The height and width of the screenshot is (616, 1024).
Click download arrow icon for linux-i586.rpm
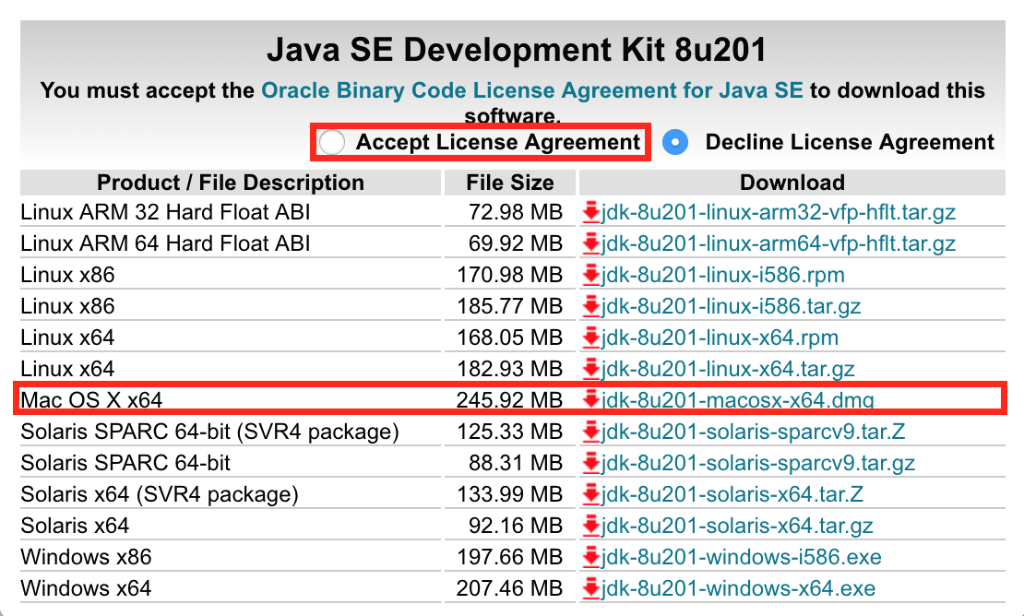tap(591, 275)
